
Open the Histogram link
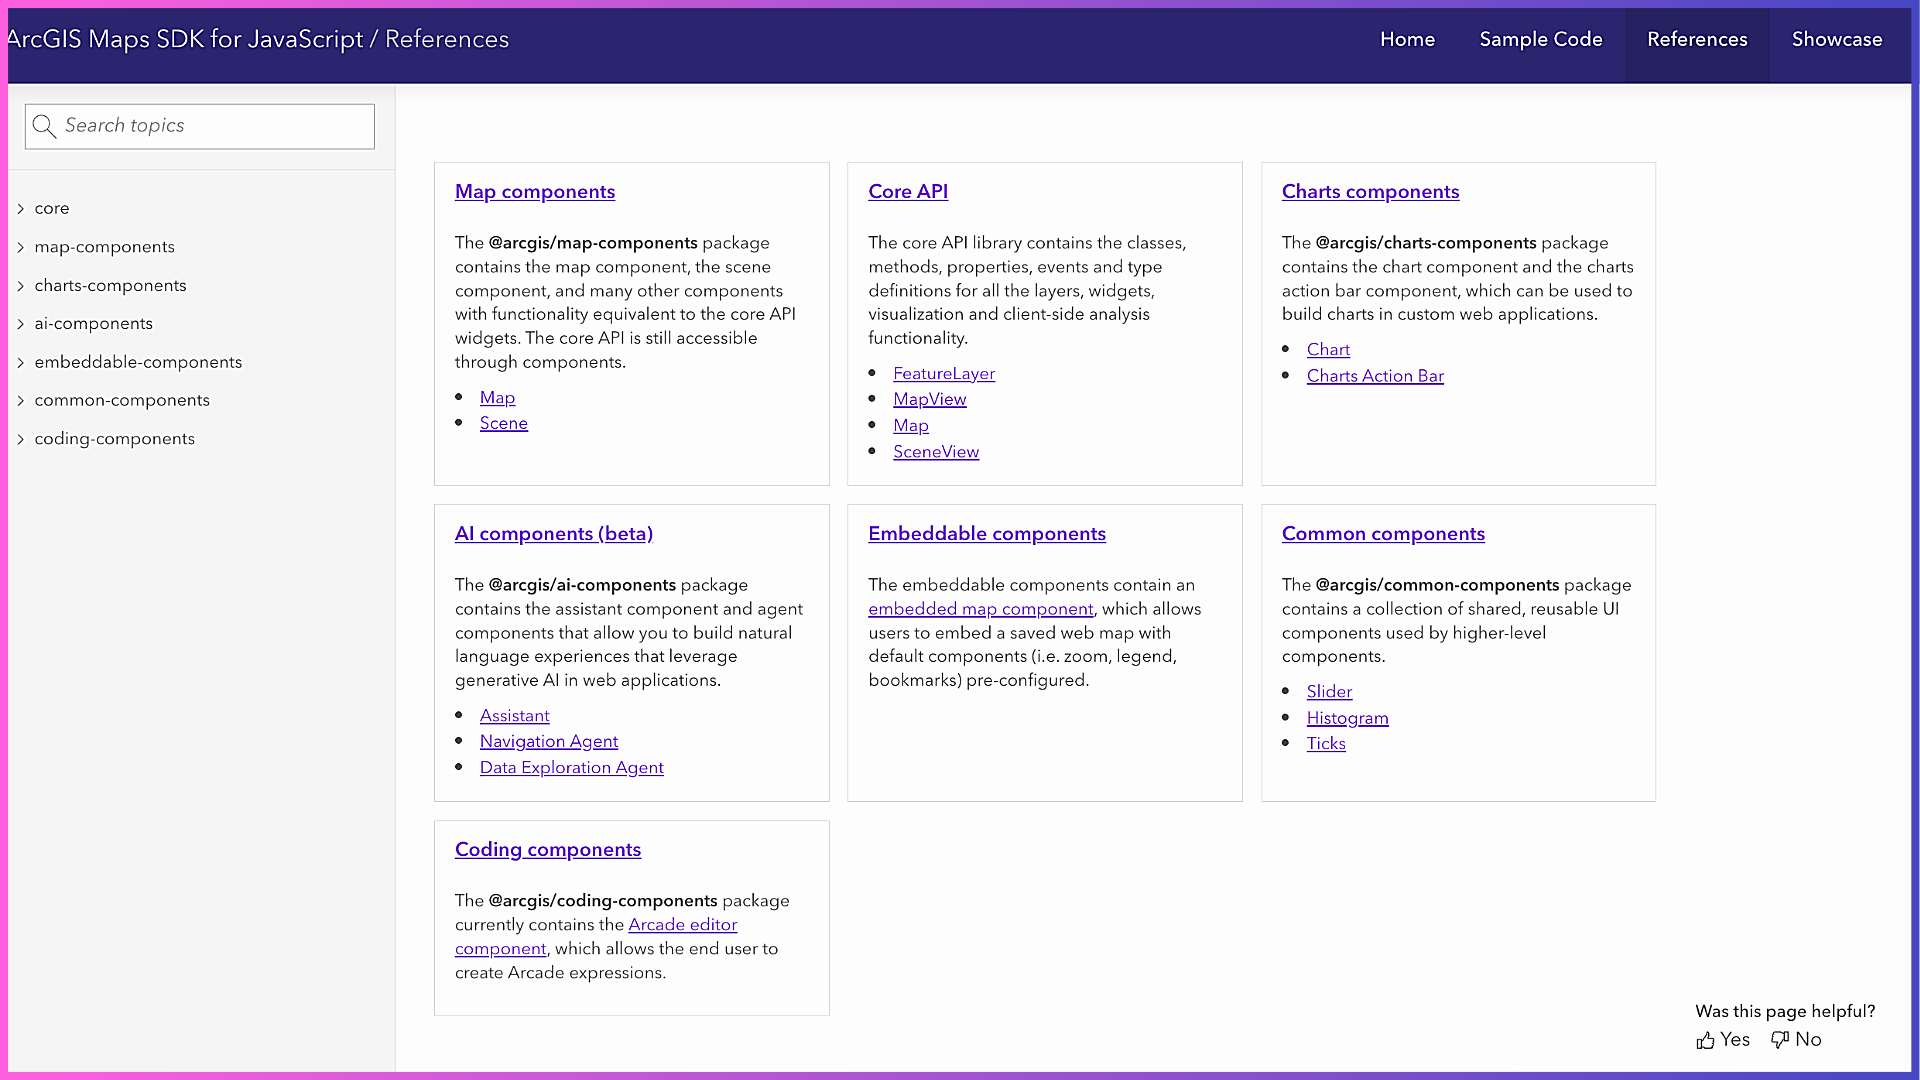click(x=1347, y=718)
